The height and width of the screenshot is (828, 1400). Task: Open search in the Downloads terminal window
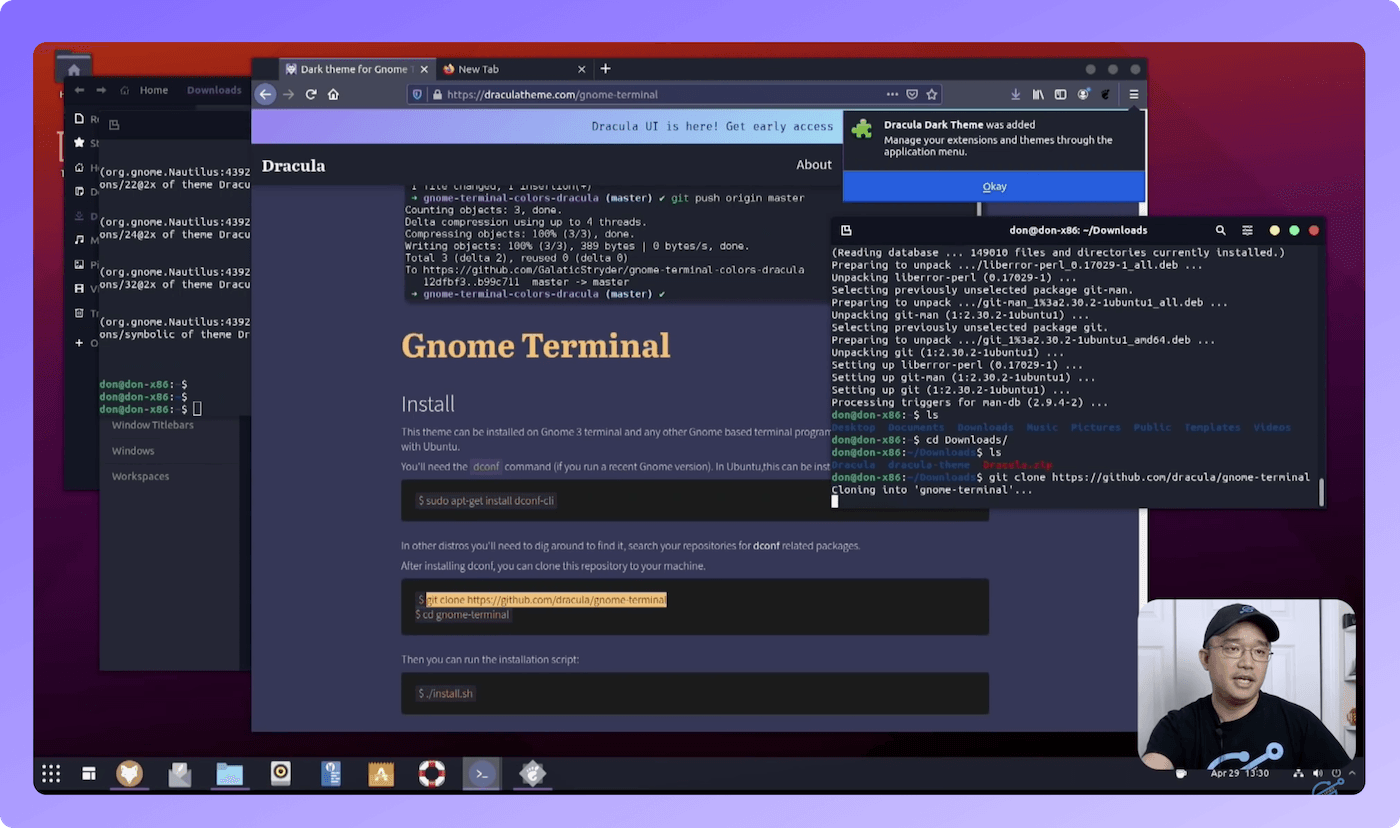point(1221,230)
